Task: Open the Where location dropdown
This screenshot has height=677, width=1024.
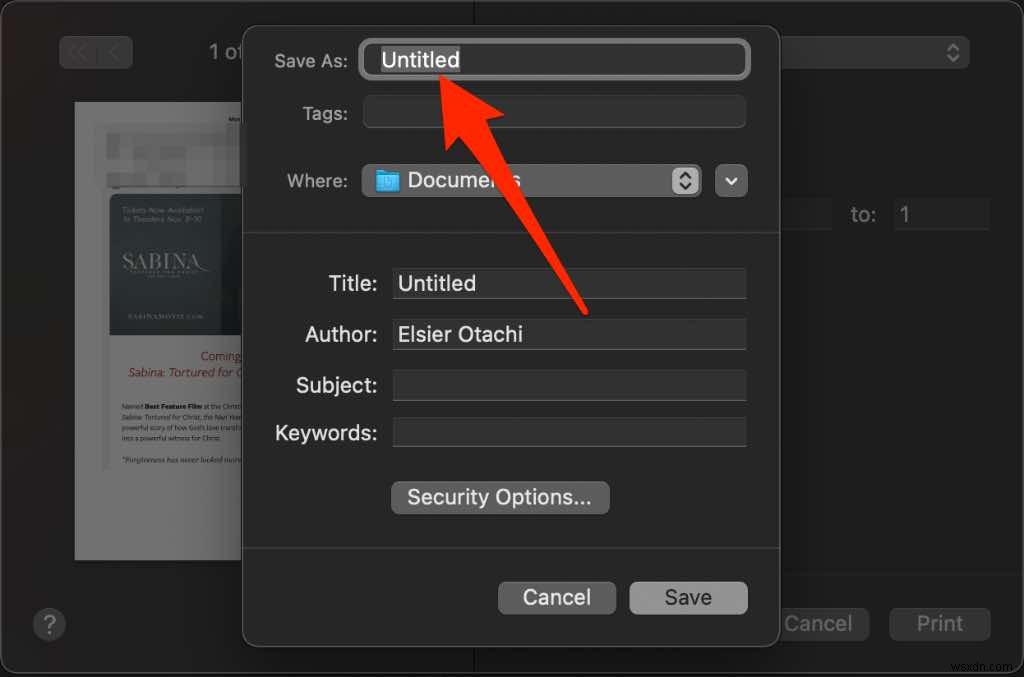Action: 531,181
